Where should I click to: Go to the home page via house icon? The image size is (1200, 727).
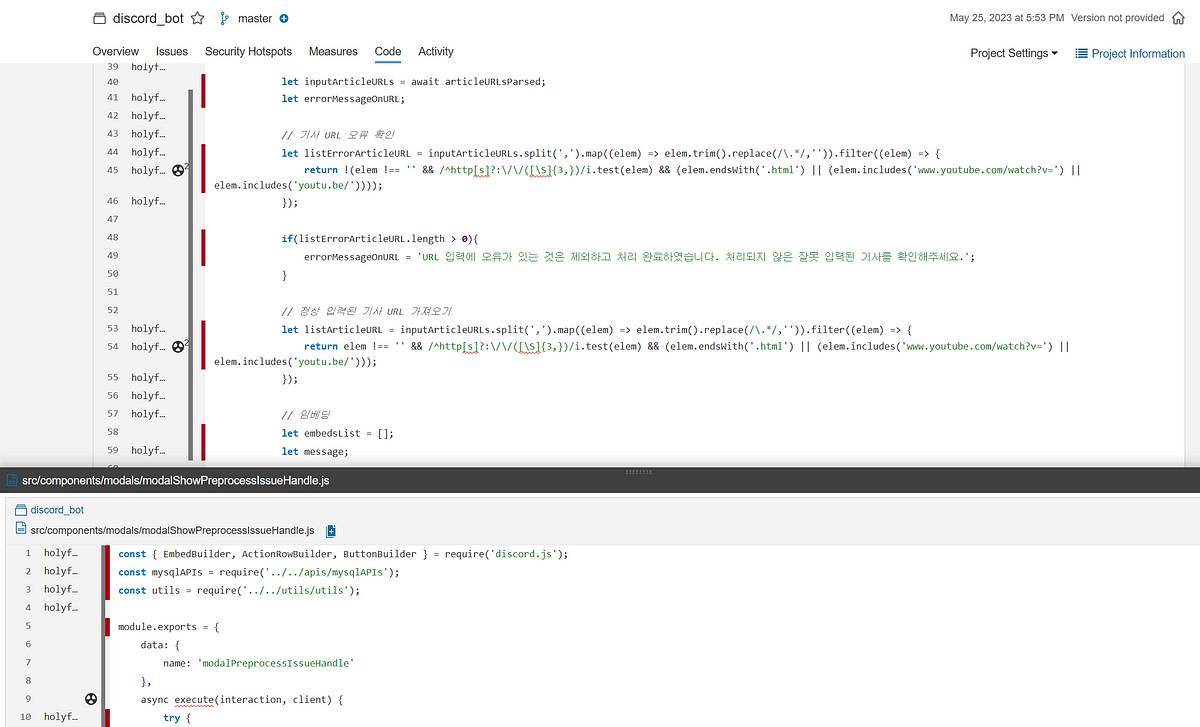(x=1178, y=18)
